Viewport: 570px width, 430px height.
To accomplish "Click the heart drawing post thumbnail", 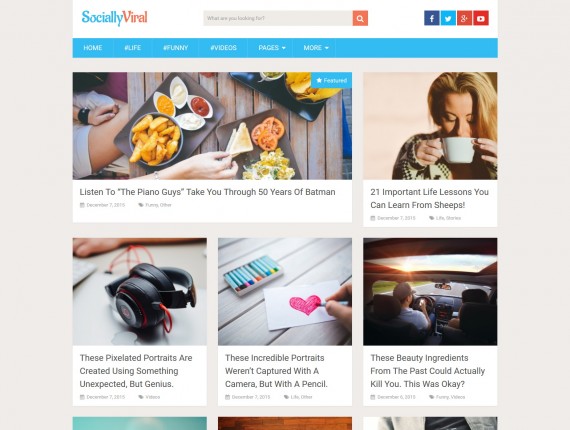I will [x=285, y=292].
